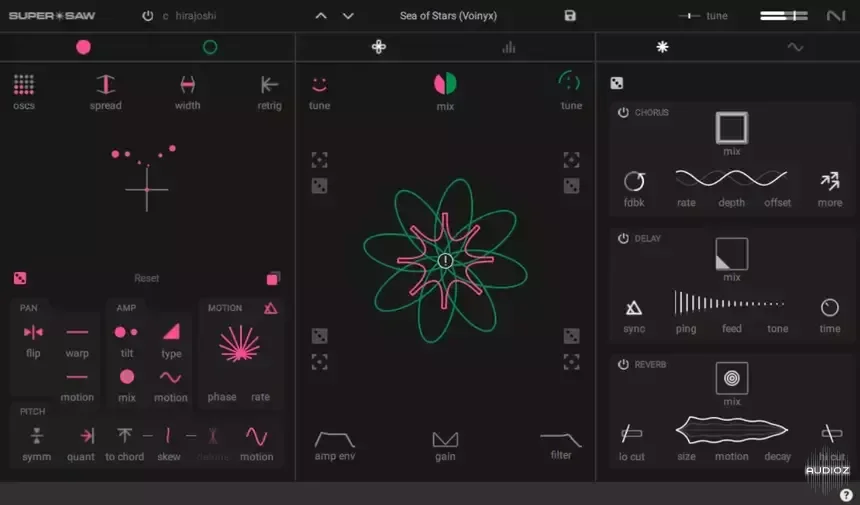Click the pitch symm icon
The image size is (860, 505).
(x=36, y=435)
